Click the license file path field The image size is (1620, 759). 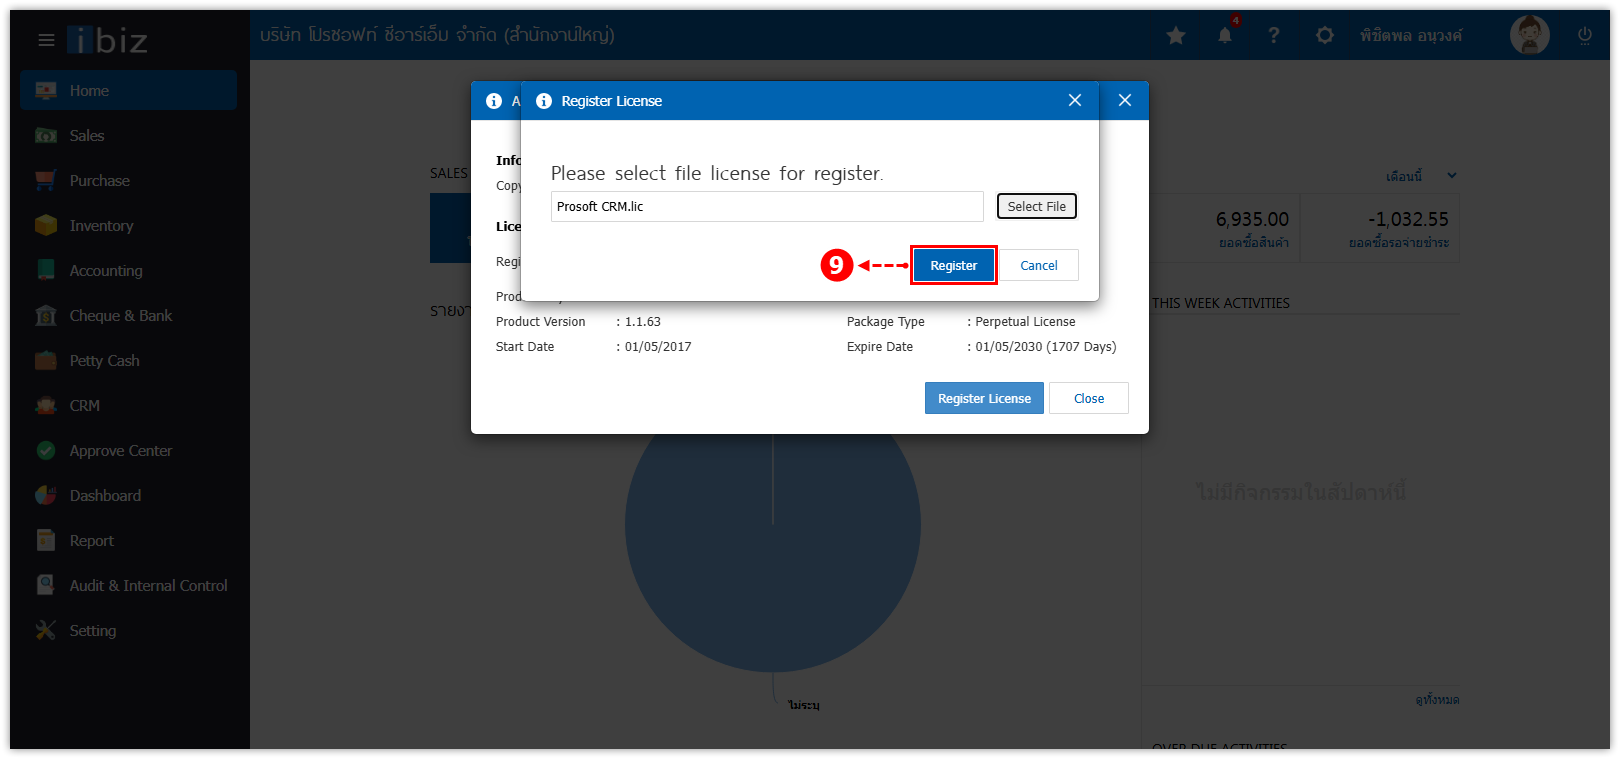tap(767, 206)
